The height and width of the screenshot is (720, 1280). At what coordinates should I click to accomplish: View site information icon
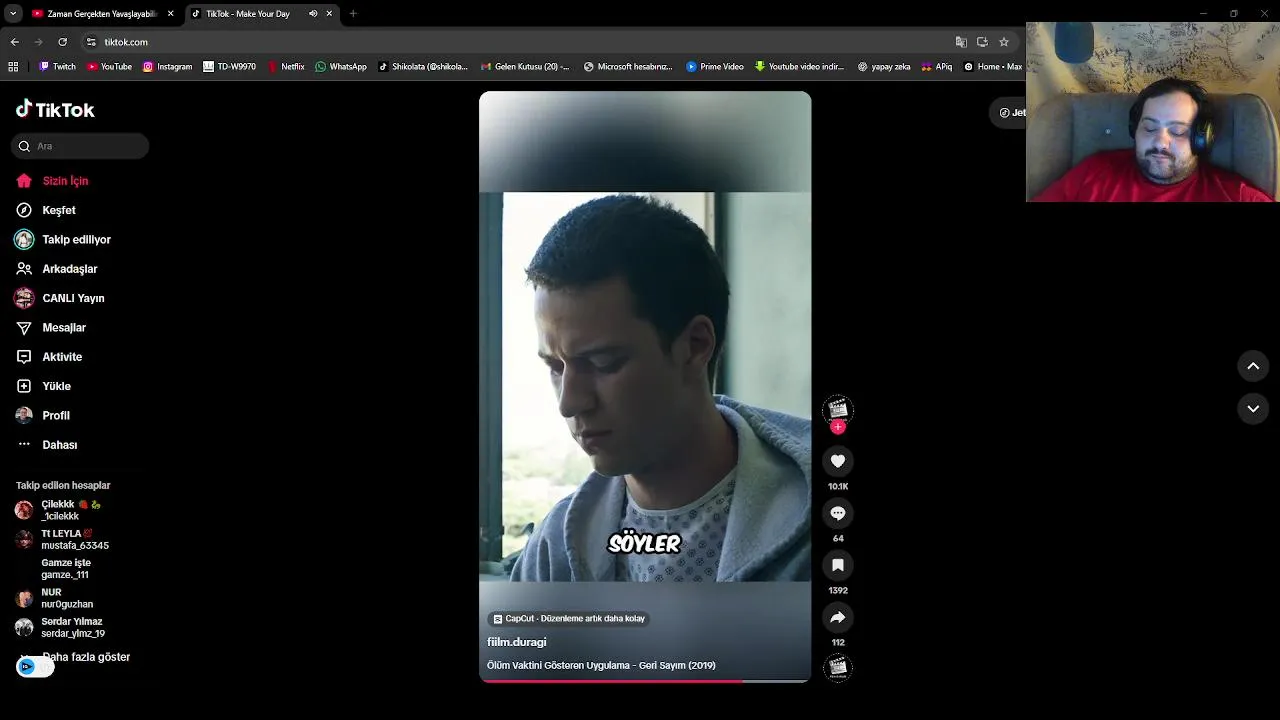point(91,42)
